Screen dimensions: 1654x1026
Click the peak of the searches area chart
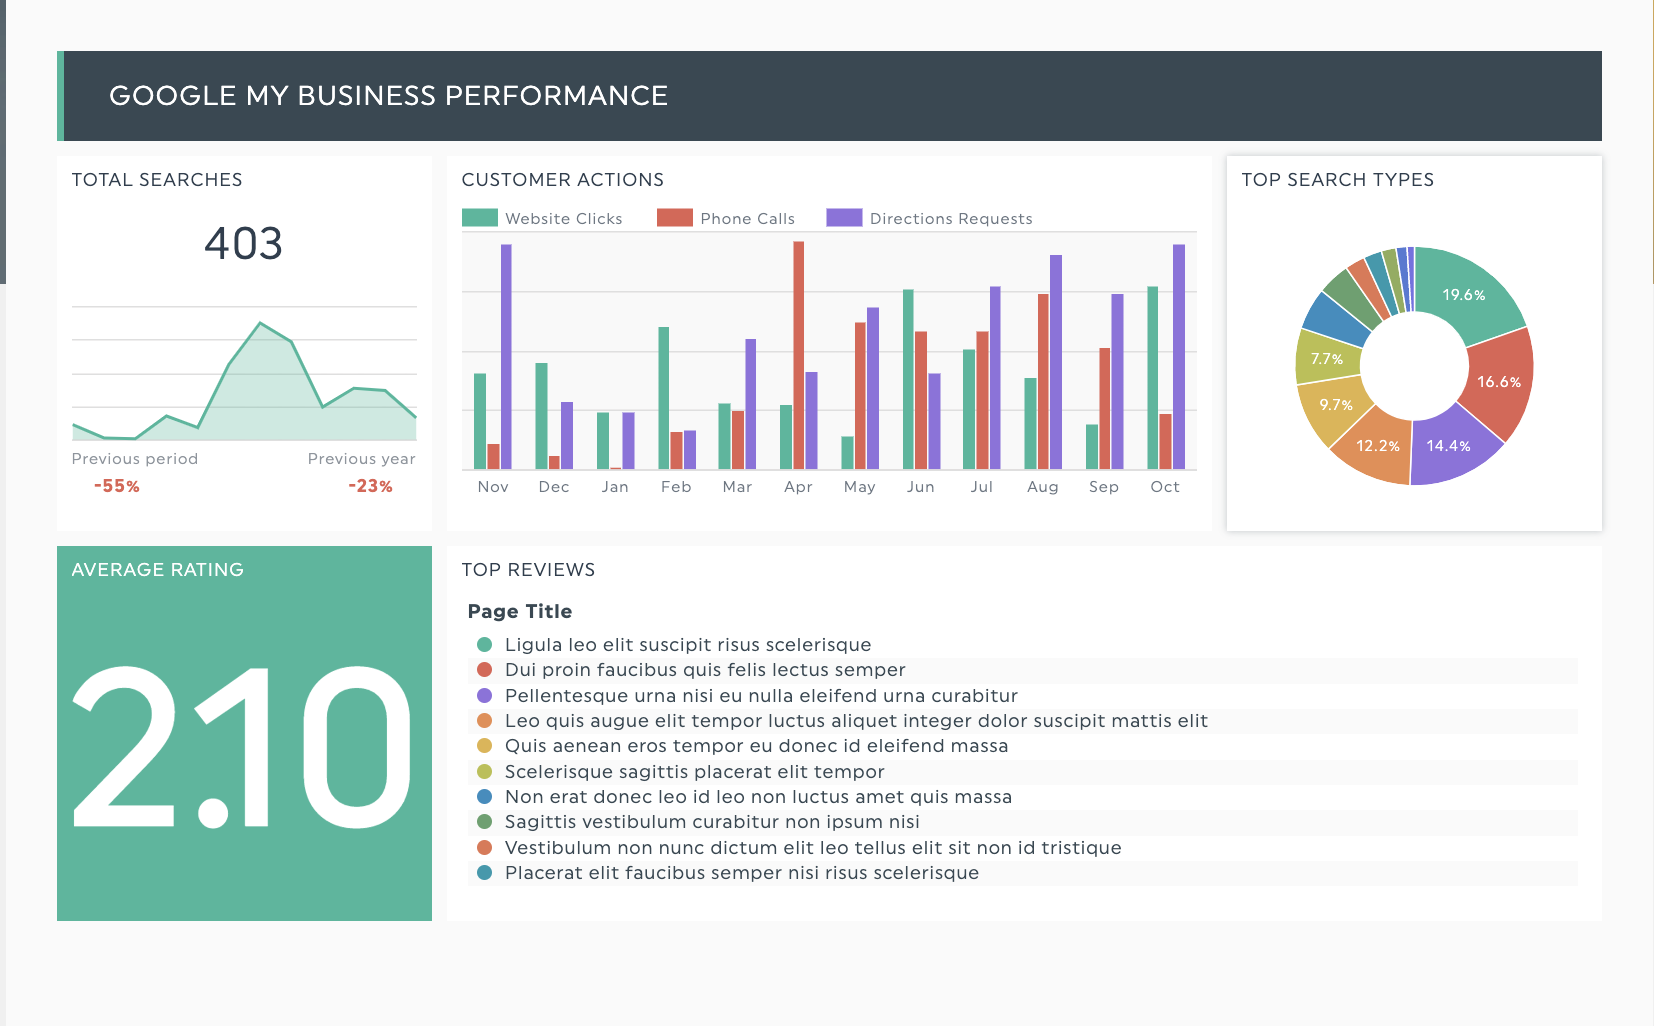click(x=260, y=323)
